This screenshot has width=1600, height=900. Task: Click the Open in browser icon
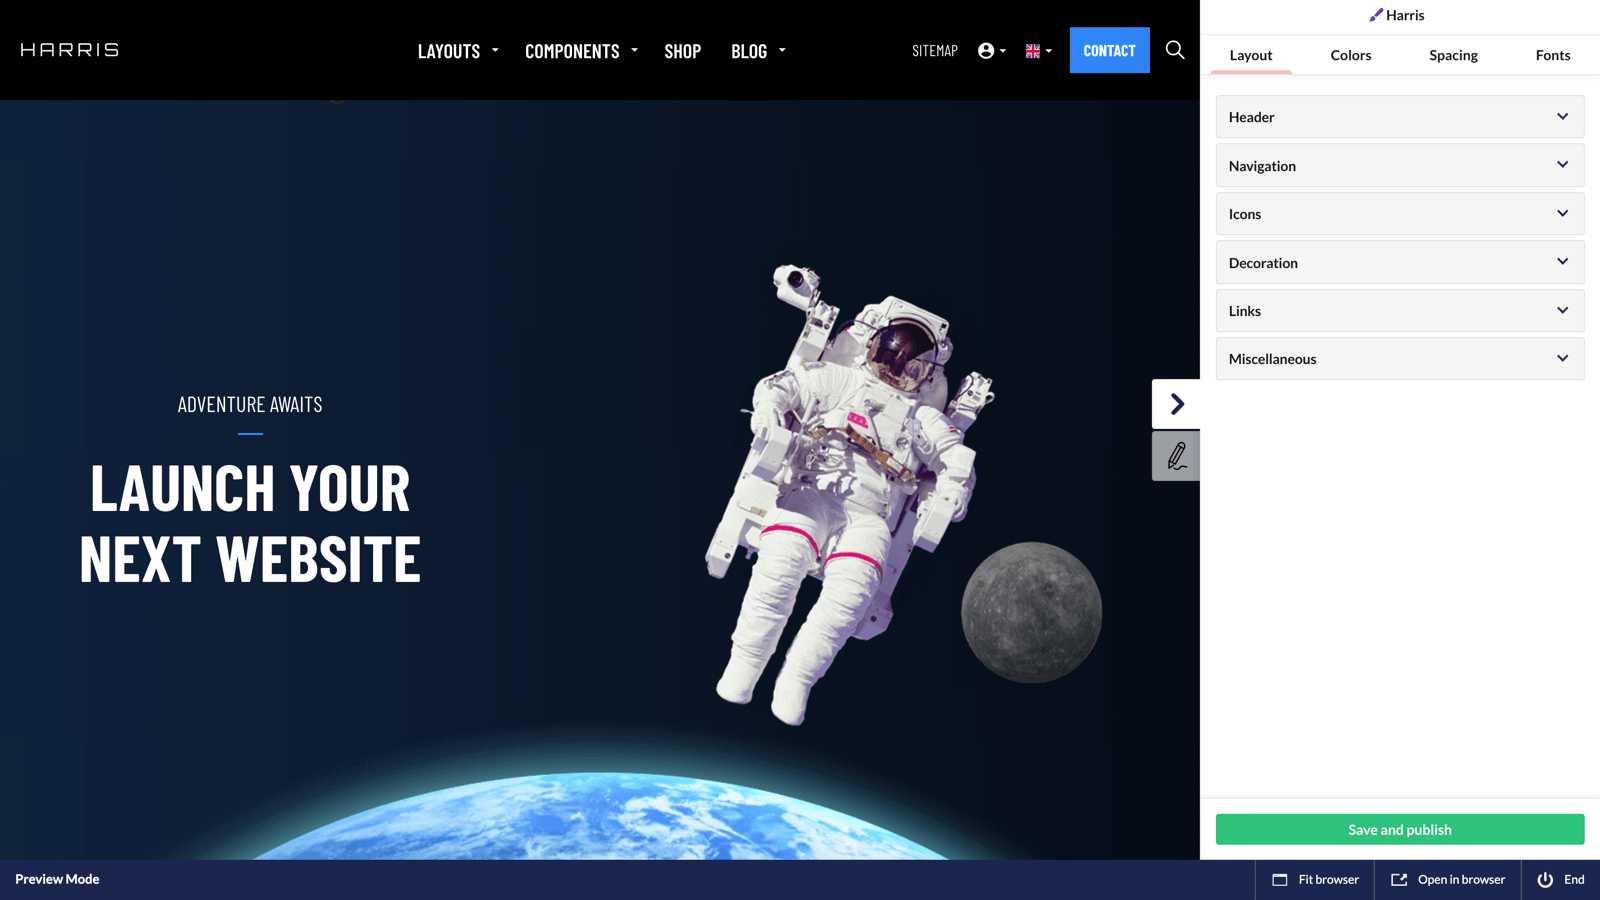1399,880
